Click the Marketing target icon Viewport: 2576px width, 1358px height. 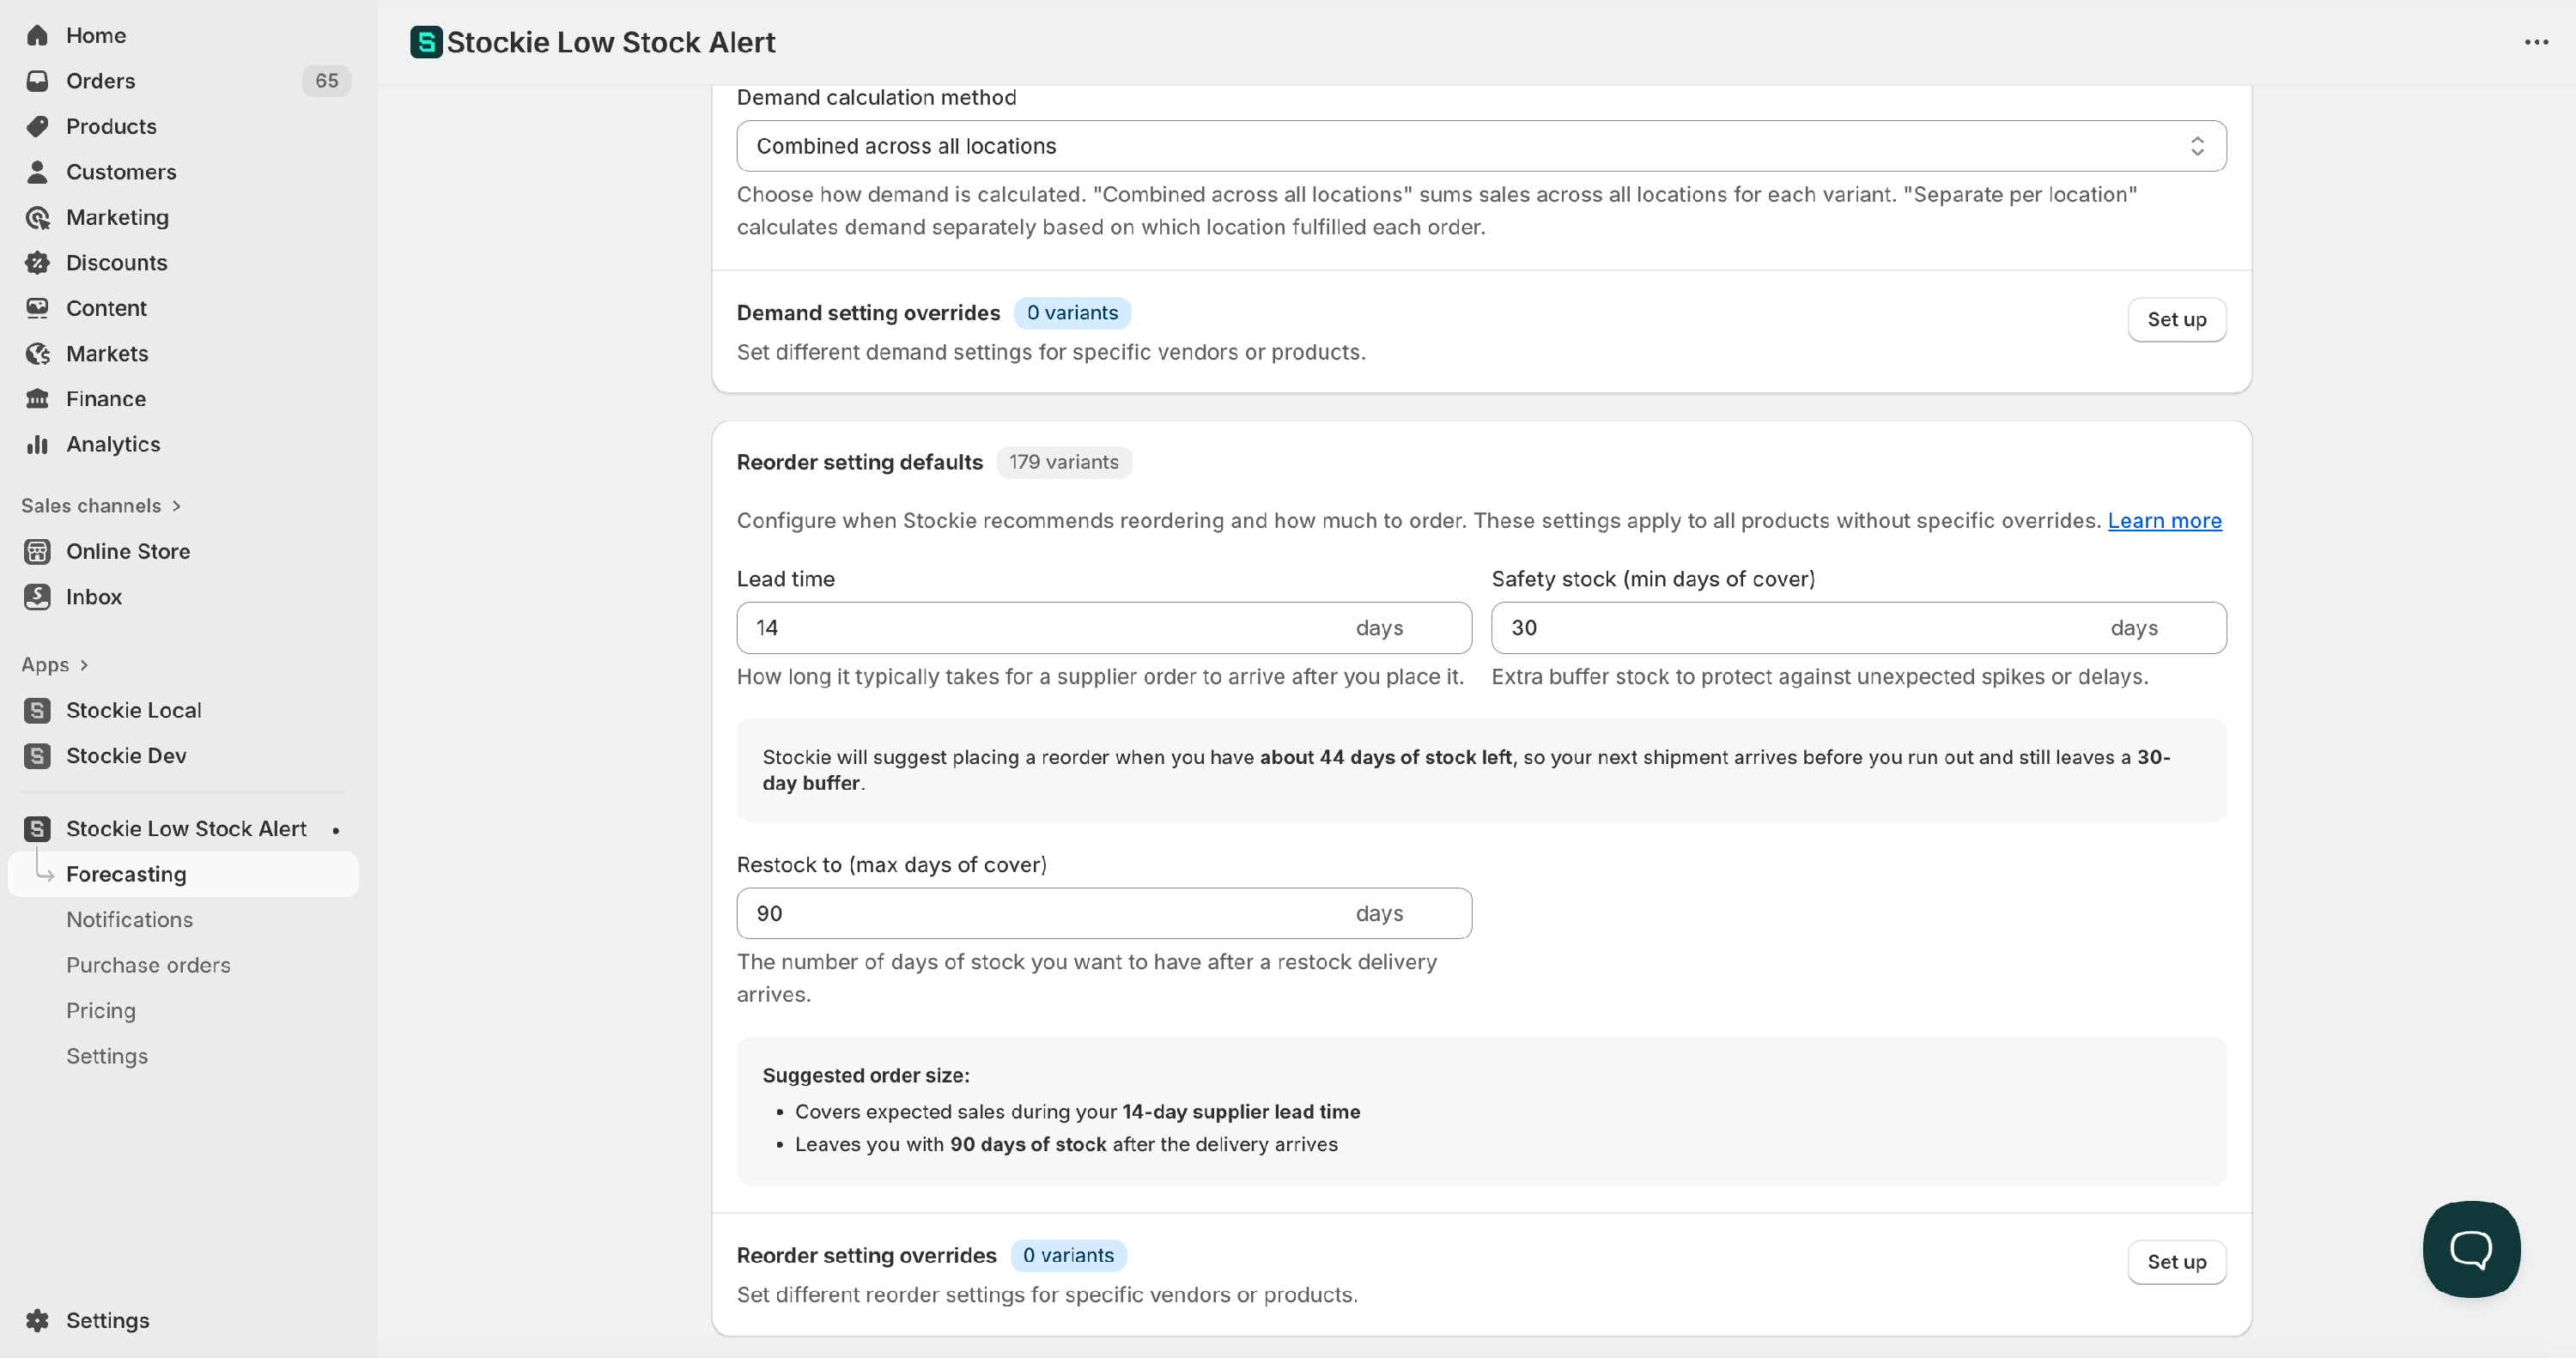pos(37,217)
